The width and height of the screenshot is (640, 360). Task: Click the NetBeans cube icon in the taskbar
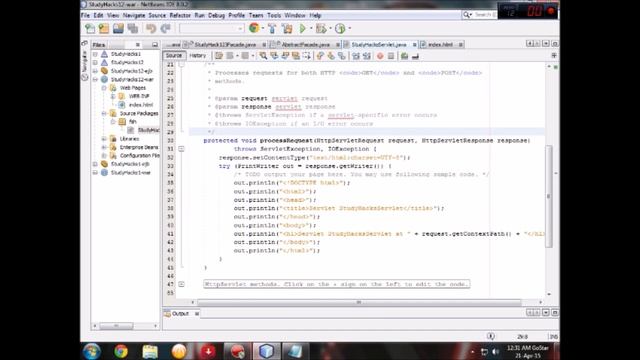(266, 351)
